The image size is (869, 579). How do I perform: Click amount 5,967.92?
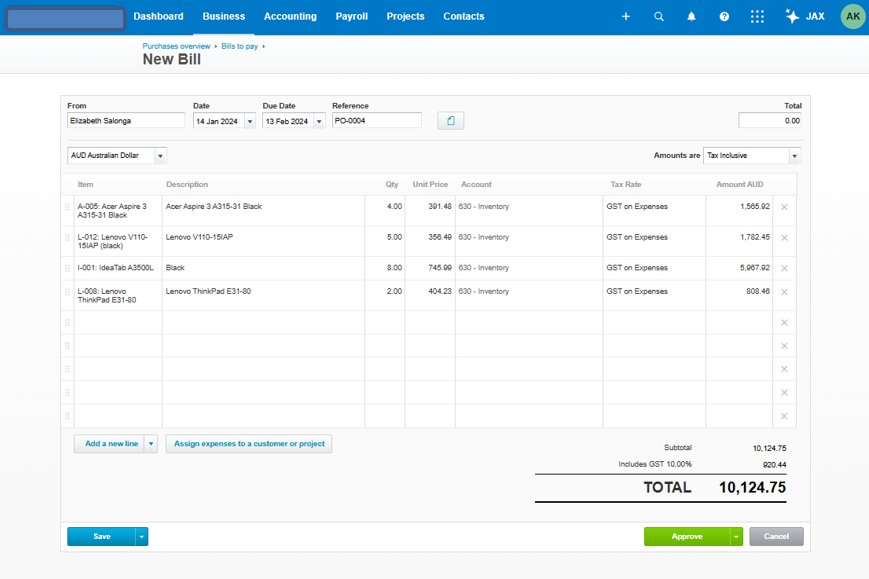click(x=739, y=268)
